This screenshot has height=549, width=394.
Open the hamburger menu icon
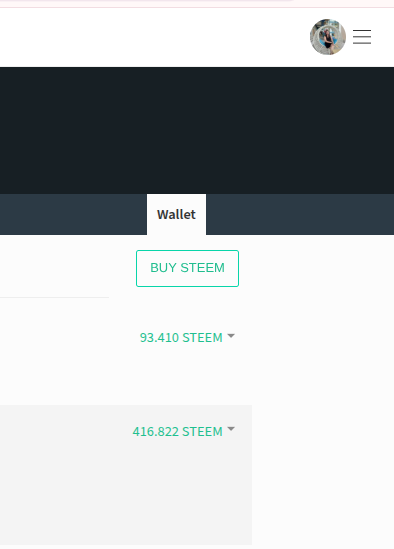pyautogui.click(x=362, y=37)
